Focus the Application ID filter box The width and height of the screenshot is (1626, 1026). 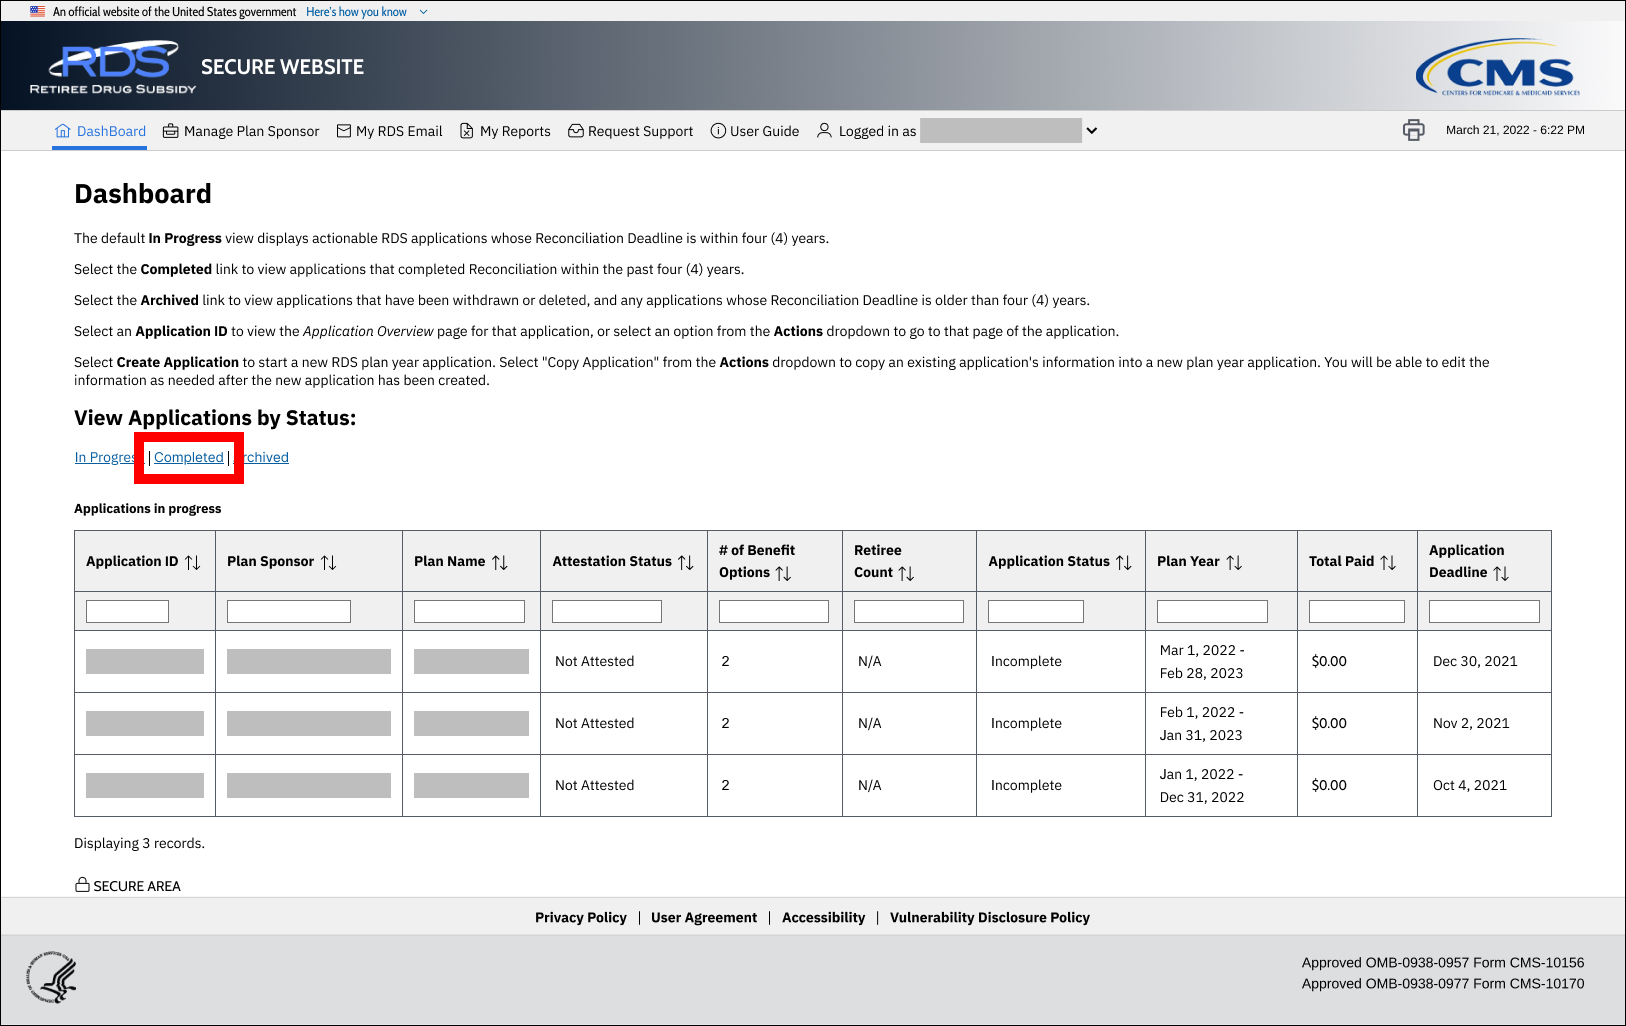pyautogui.click(x=127, y=611)
